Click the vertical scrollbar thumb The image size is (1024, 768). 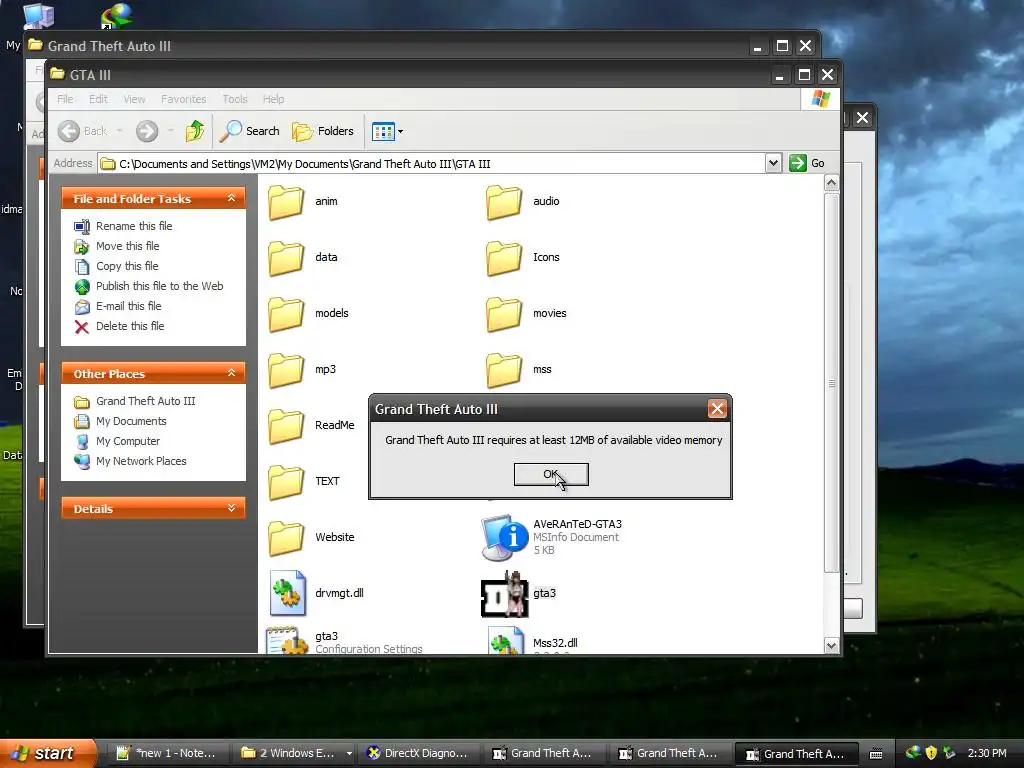[x=831, y=383]
